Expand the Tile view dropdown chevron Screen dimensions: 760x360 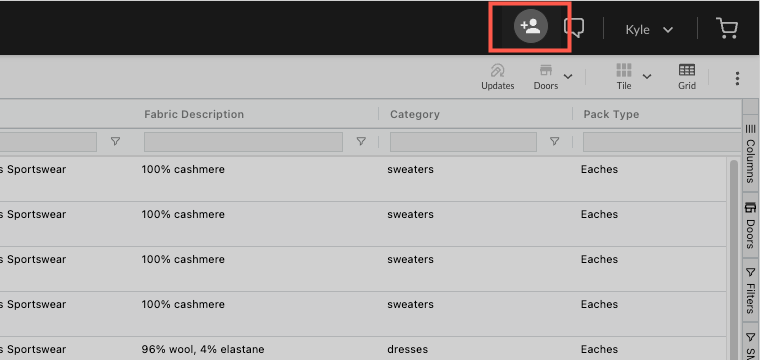647,77
